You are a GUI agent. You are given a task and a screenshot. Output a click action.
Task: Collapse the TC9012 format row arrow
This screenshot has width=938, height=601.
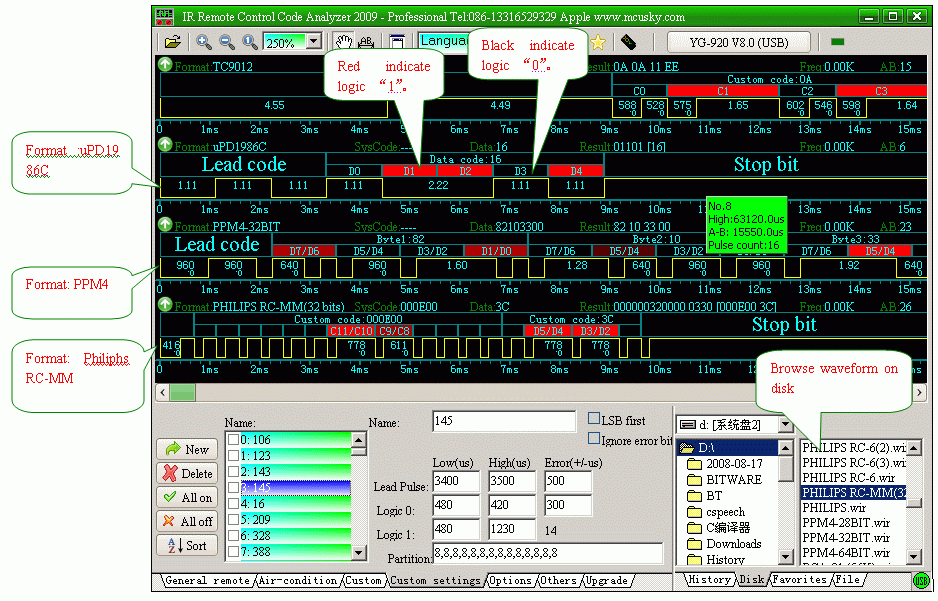(x=165, y=66)
